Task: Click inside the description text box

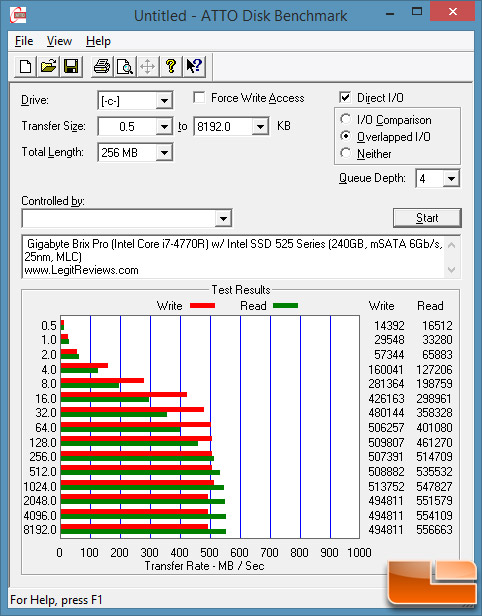Action: coord(234,257)
